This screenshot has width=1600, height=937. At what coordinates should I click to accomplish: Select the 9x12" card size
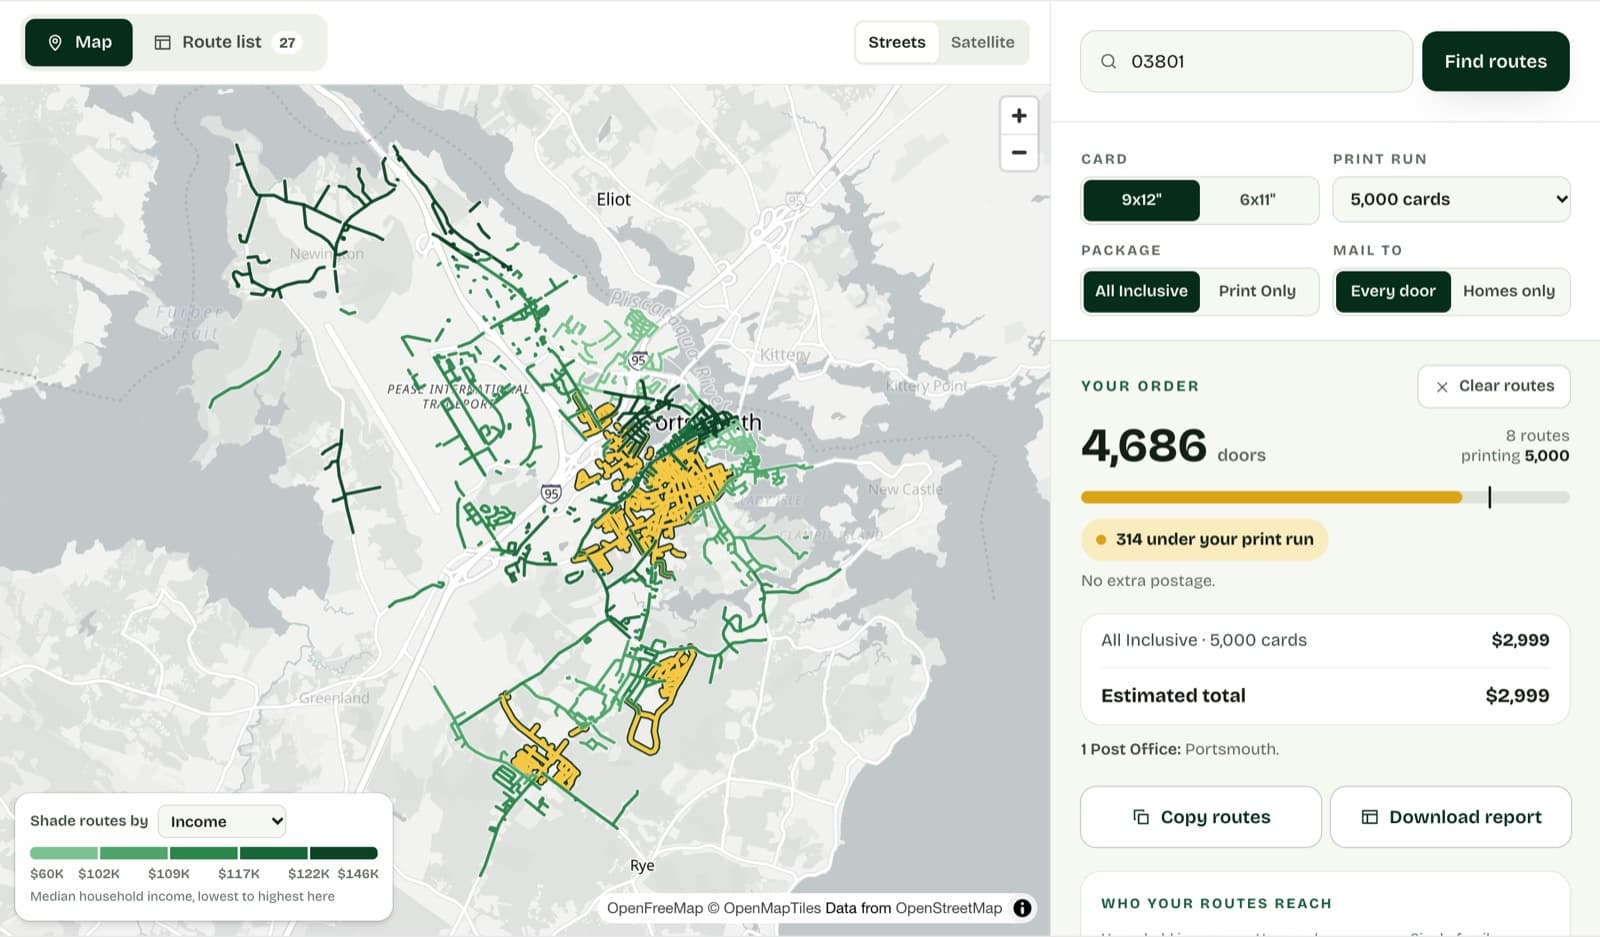tap(1141, 200)
